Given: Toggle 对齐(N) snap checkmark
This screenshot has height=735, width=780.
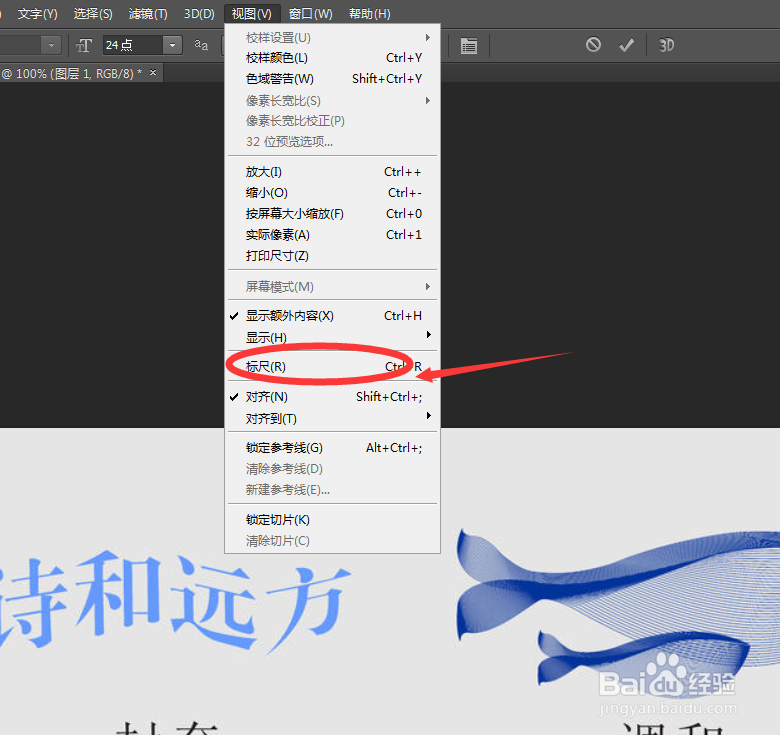Looking at the screenshot, I should tap(332, 397).
